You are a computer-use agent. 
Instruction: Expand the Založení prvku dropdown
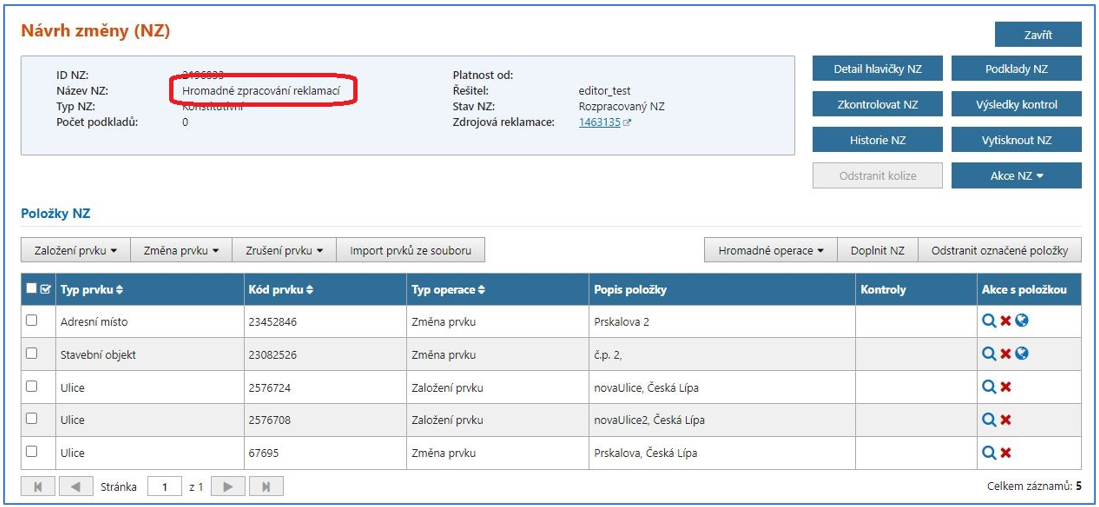pyautogui.click(x=76, y=250)
